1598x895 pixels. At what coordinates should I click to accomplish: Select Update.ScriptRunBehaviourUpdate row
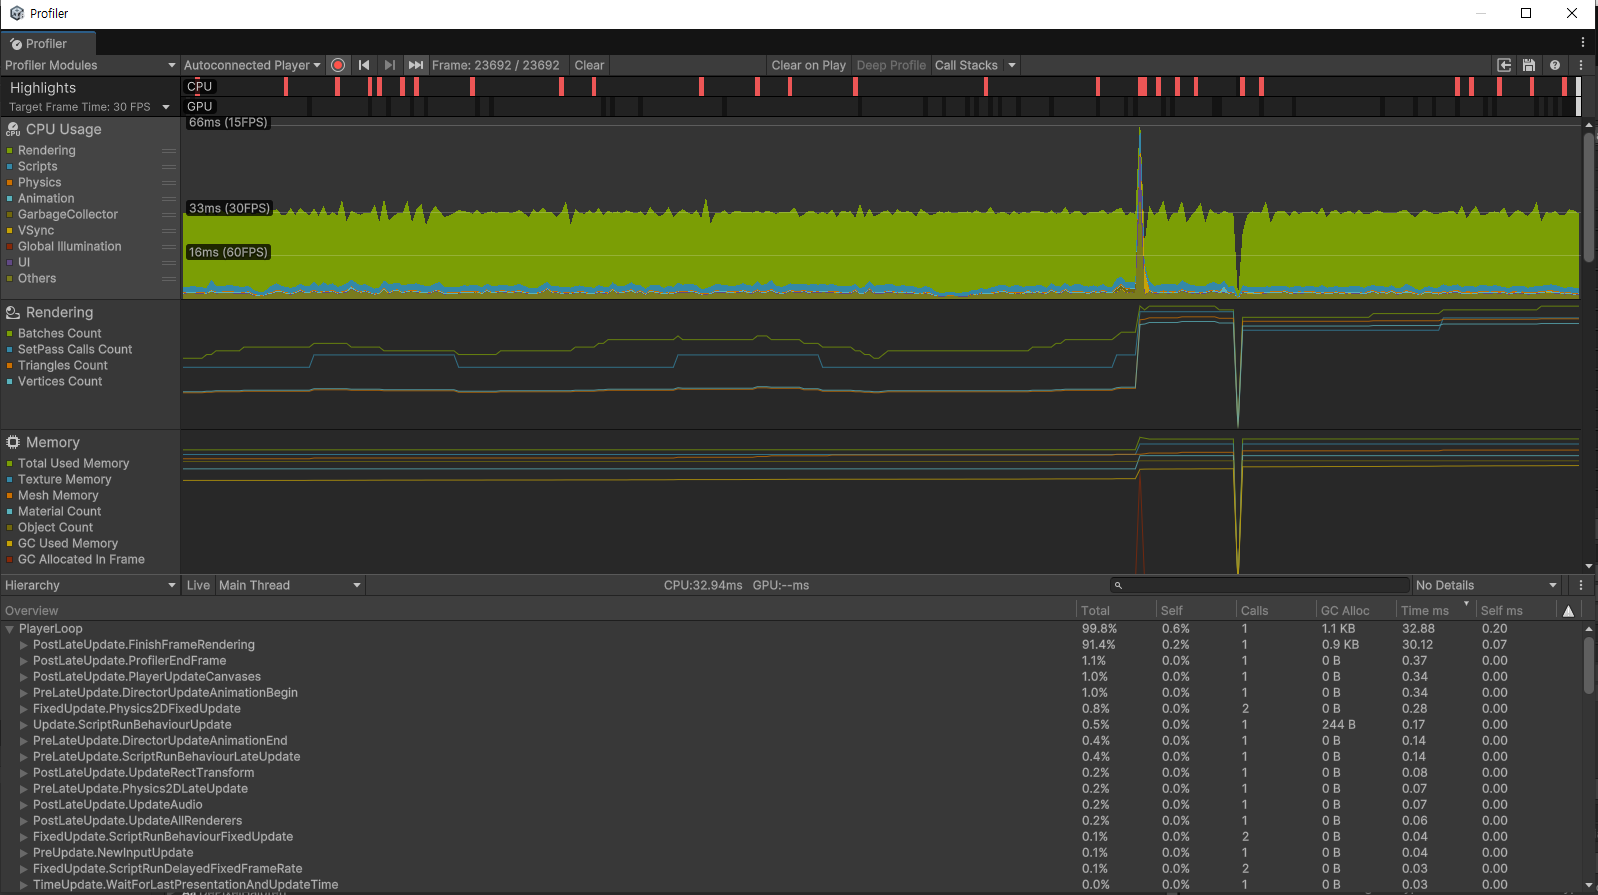[x=794, y=725]
